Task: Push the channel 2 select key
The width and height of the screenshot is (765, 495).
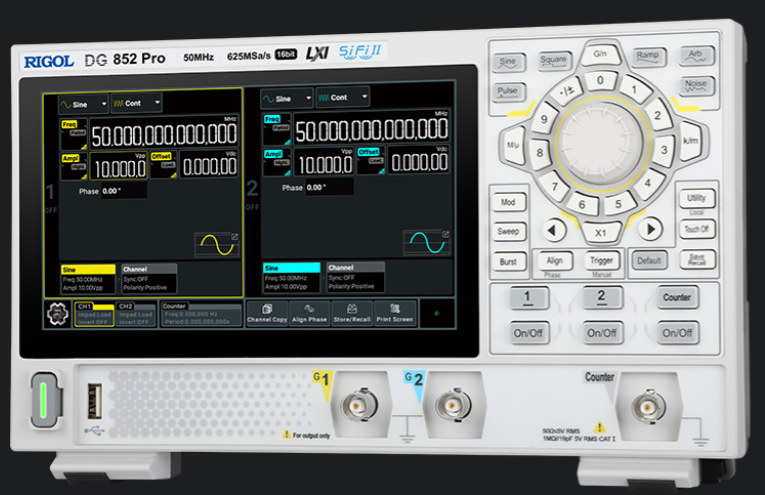Action: point(602,297)
